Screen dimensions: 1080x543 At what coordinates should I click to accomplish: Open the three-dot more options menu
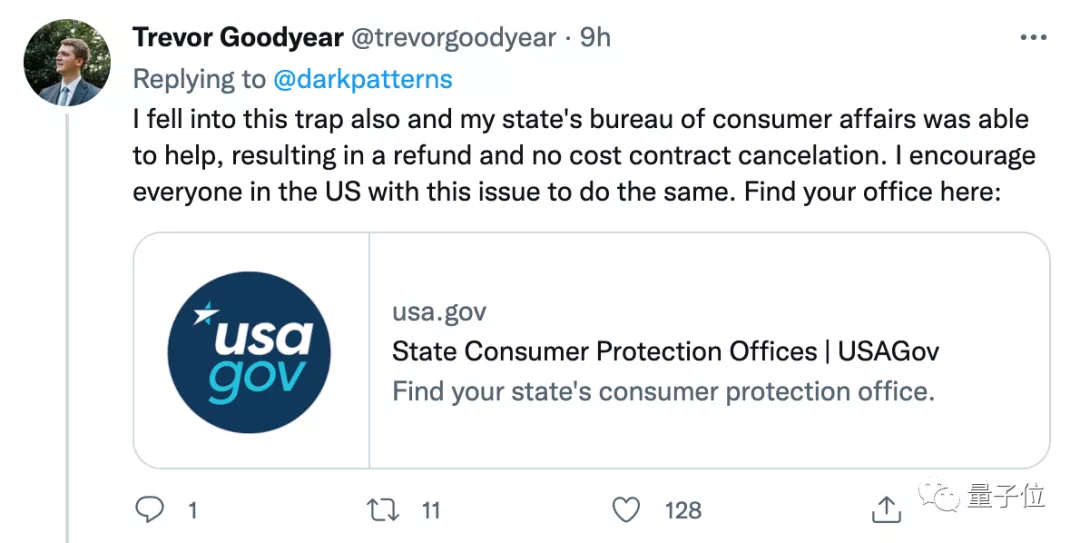(x=1033, y=38)
